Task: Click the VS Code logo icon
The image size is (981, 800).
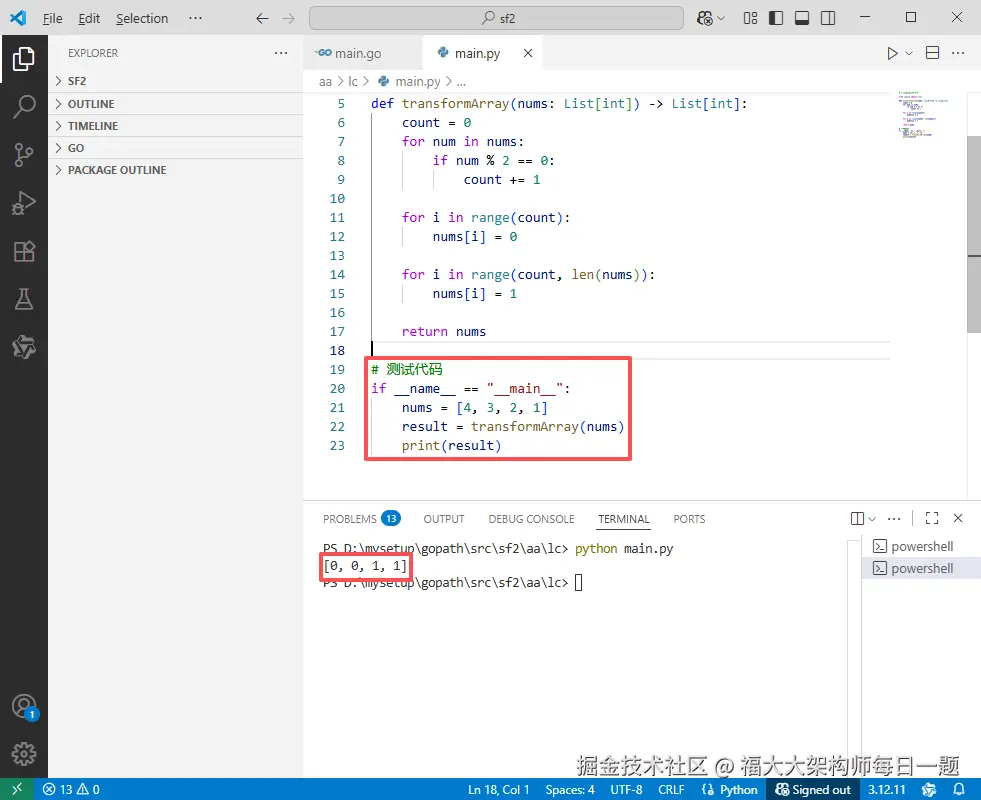Action: [x=18, y=18]
